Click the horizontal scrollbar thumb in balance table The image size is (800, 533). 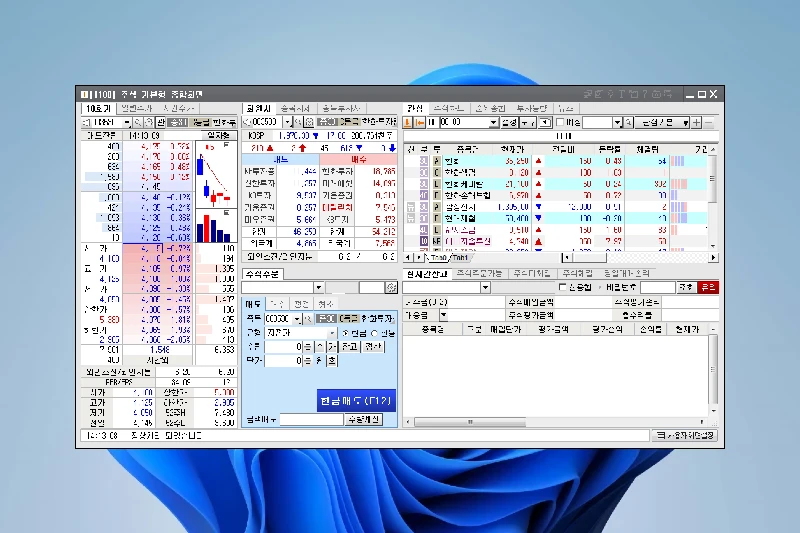click(470, 422)
